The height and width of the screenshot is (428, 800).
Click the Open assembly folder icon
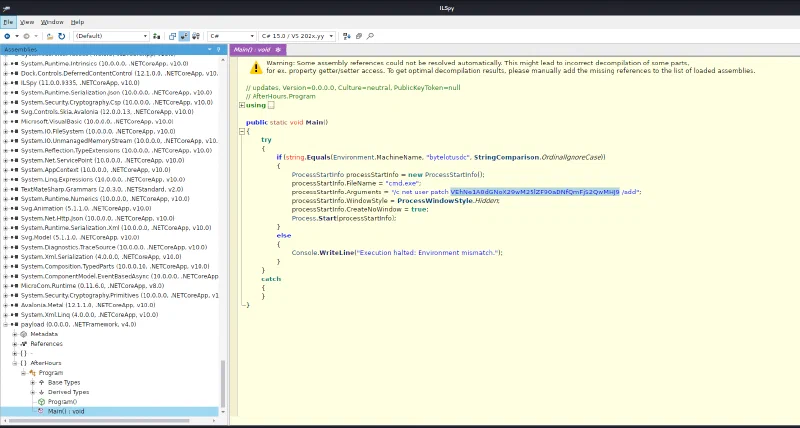[50, 36]
